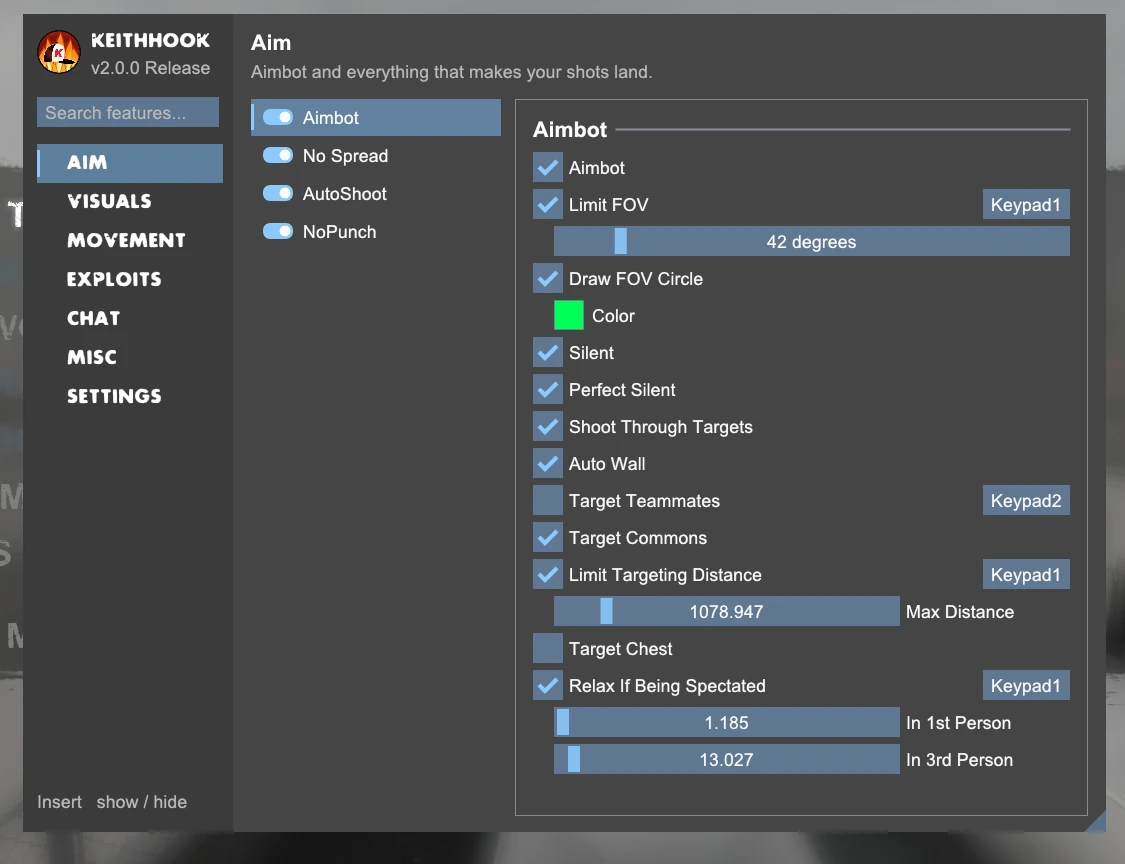The image size is (1125, 864).
Task: Open the CHAT category
Action: pyautogui.click(x=93, y=318)
